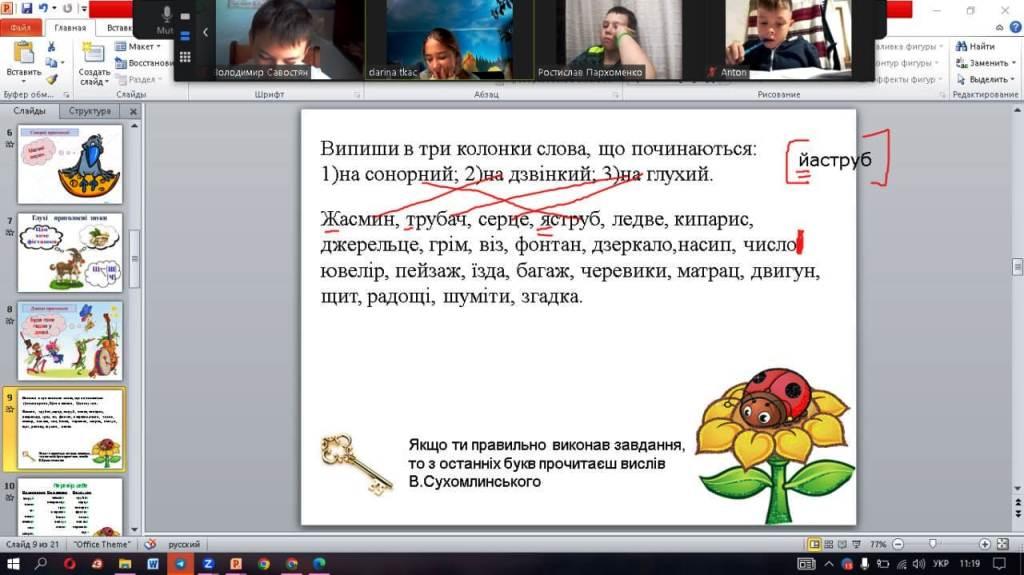
Task: Open the Заменить dropdown arrow
Action: tap(1014, 63)
